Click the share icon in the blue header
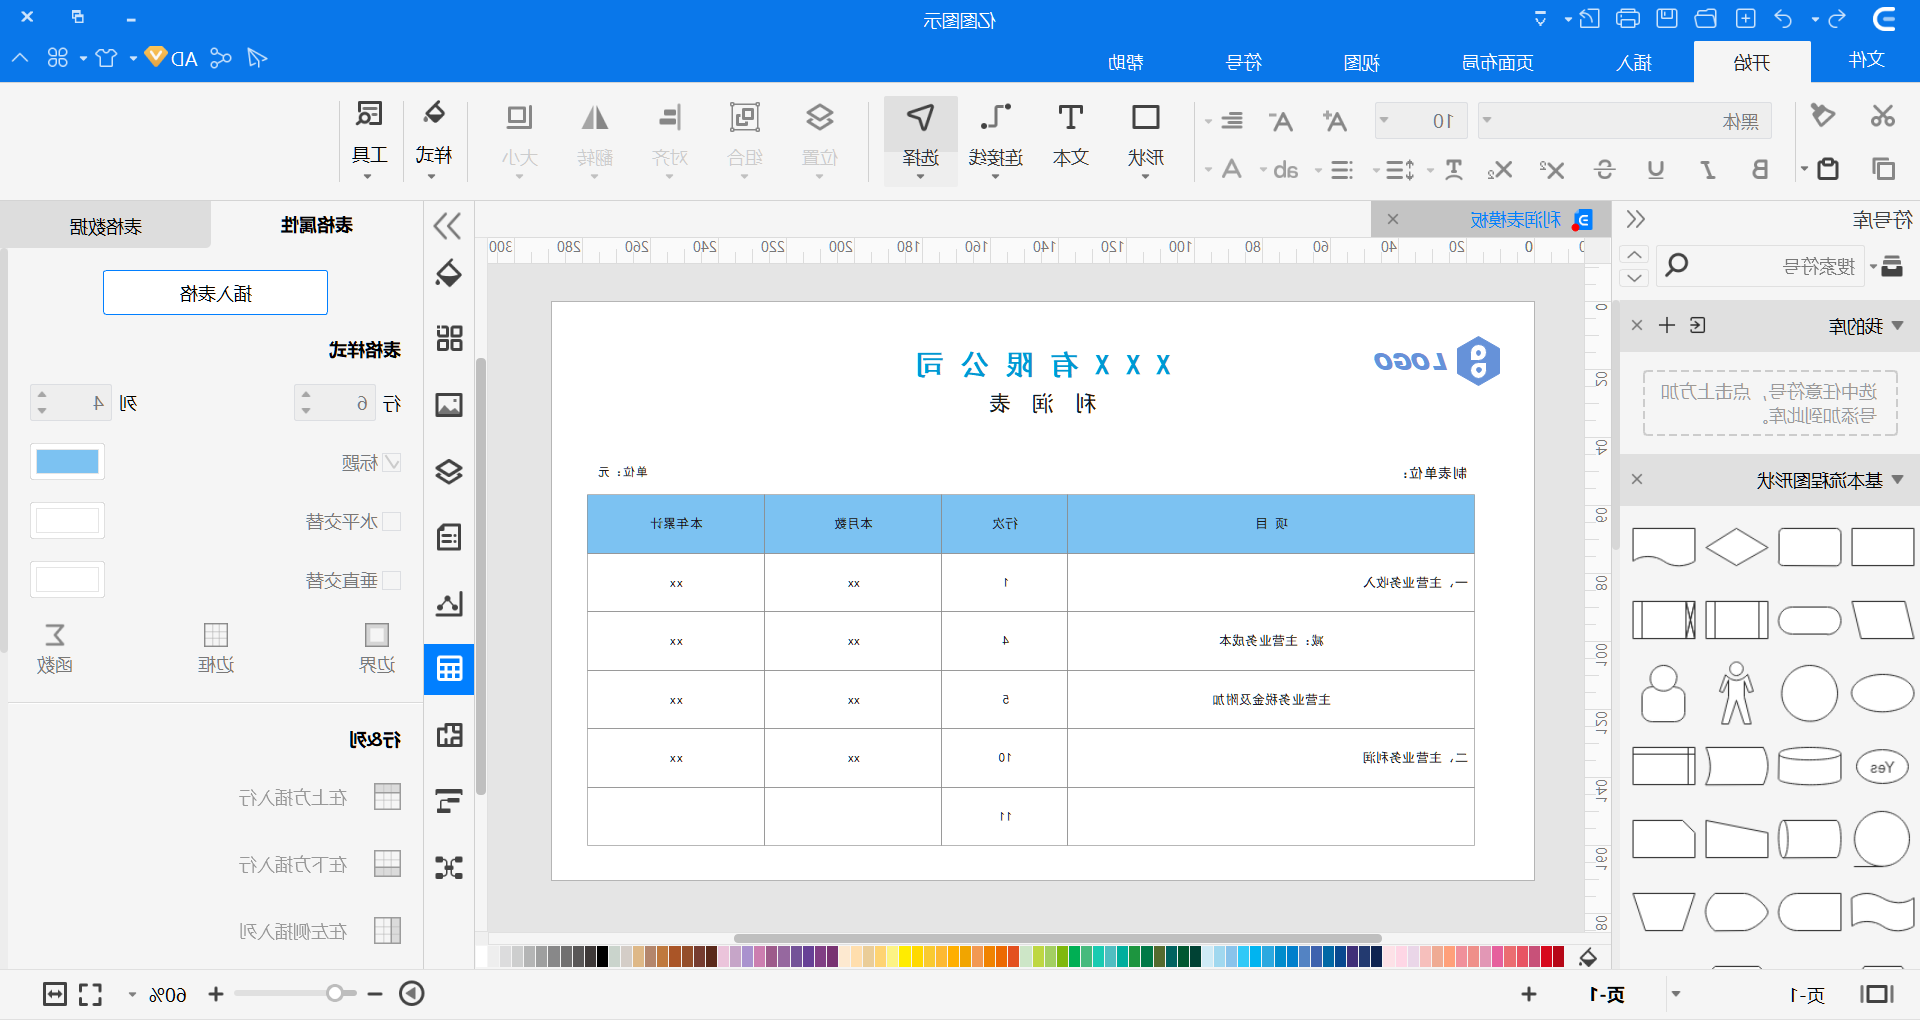1920x1020 pixels. (221, 58)
